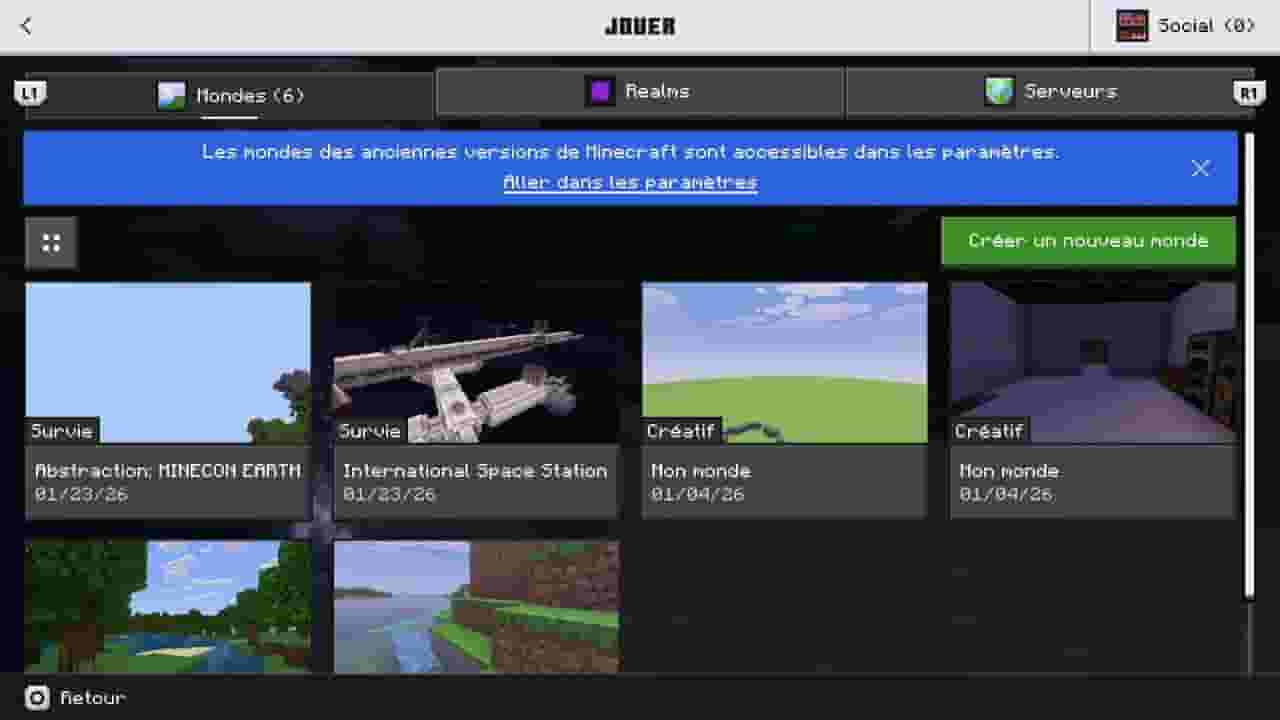Viewport: 1280px width, 720px height.
Task: Open Abstraction: MINECON EARTH world thumbnail
Action: [168, 362]
